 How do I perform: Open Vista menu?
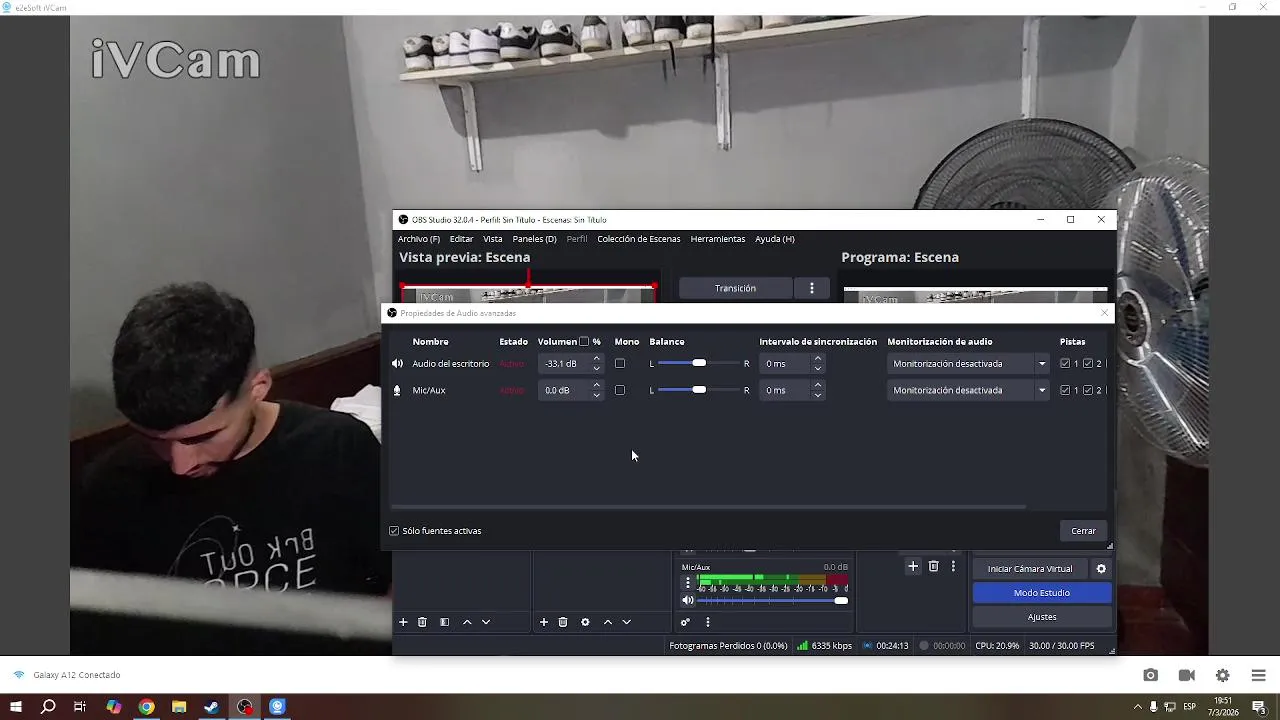pos(493,239)
